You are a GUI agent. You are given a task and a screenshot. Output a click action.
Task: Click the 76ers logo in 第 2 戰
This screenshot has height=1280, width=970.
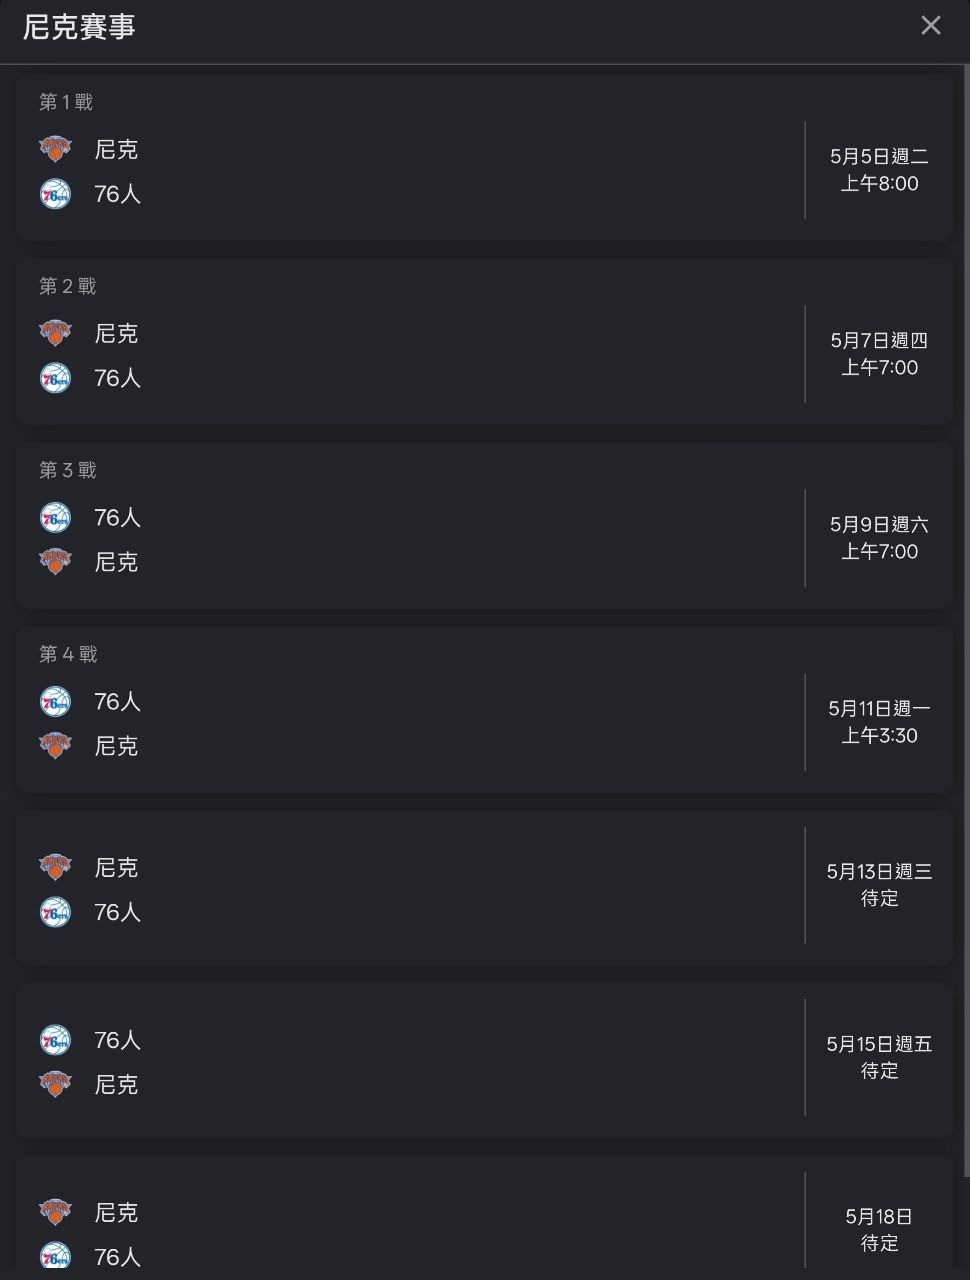point(55,378)
